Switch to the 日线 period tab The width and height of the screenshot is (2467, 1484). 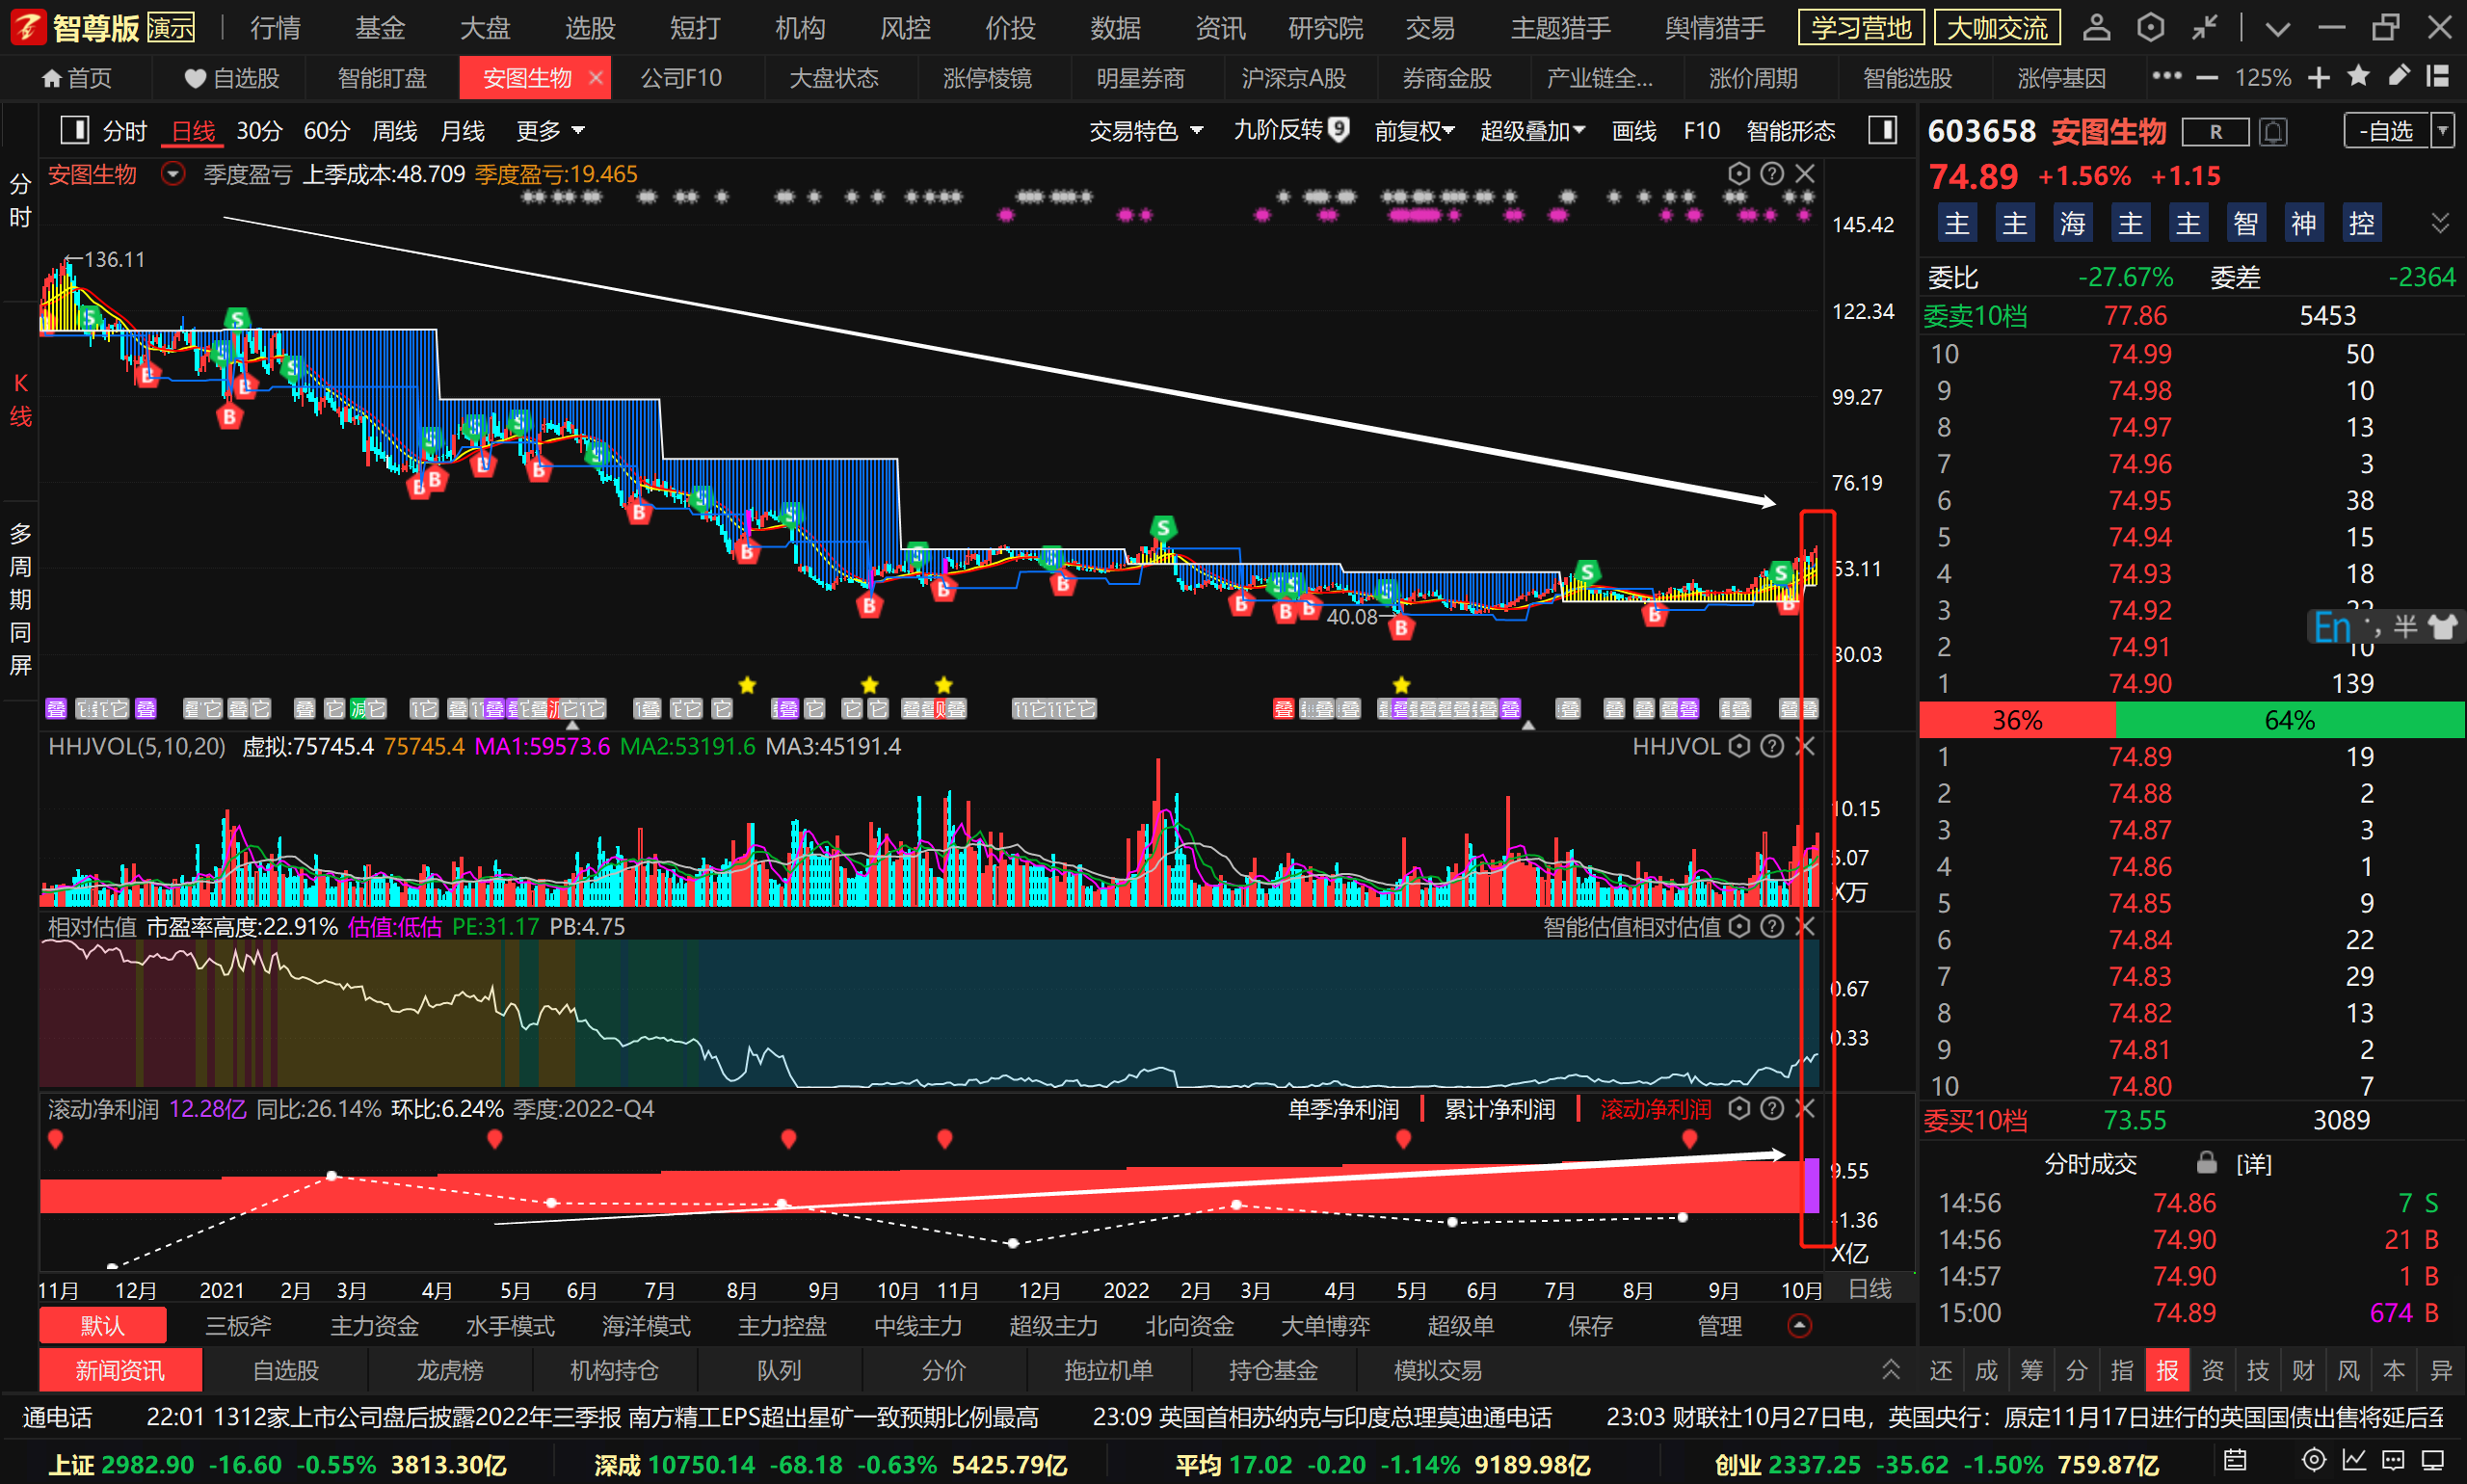coord(193,131)
